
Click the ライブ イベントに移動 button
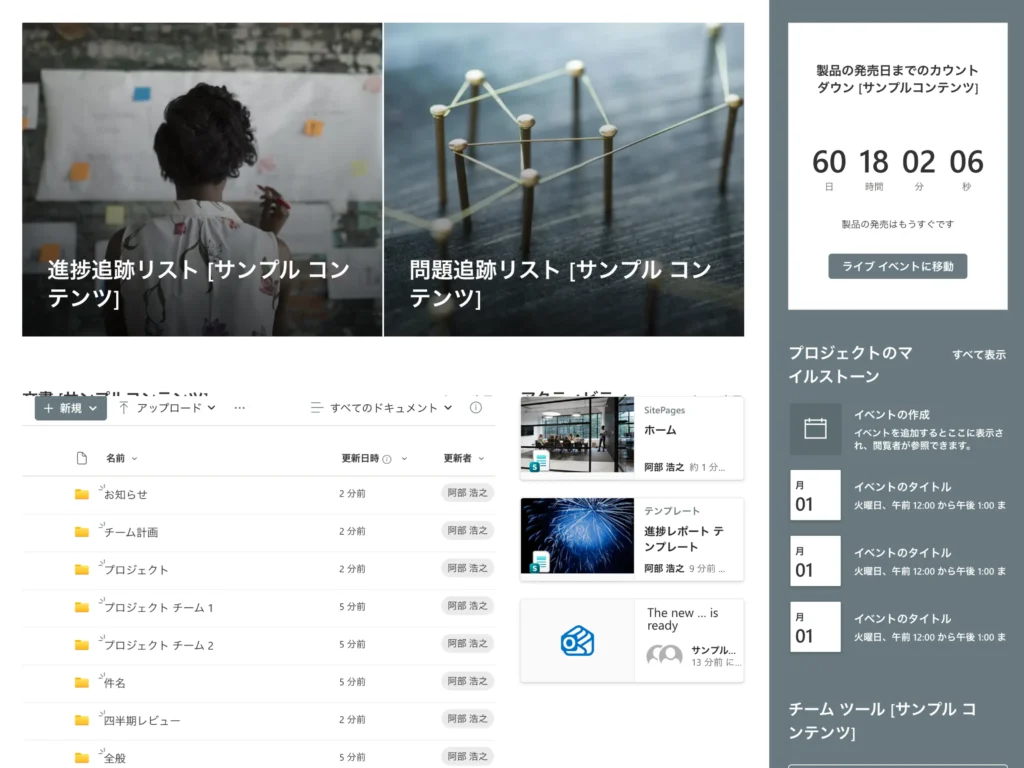coord(897,266)
